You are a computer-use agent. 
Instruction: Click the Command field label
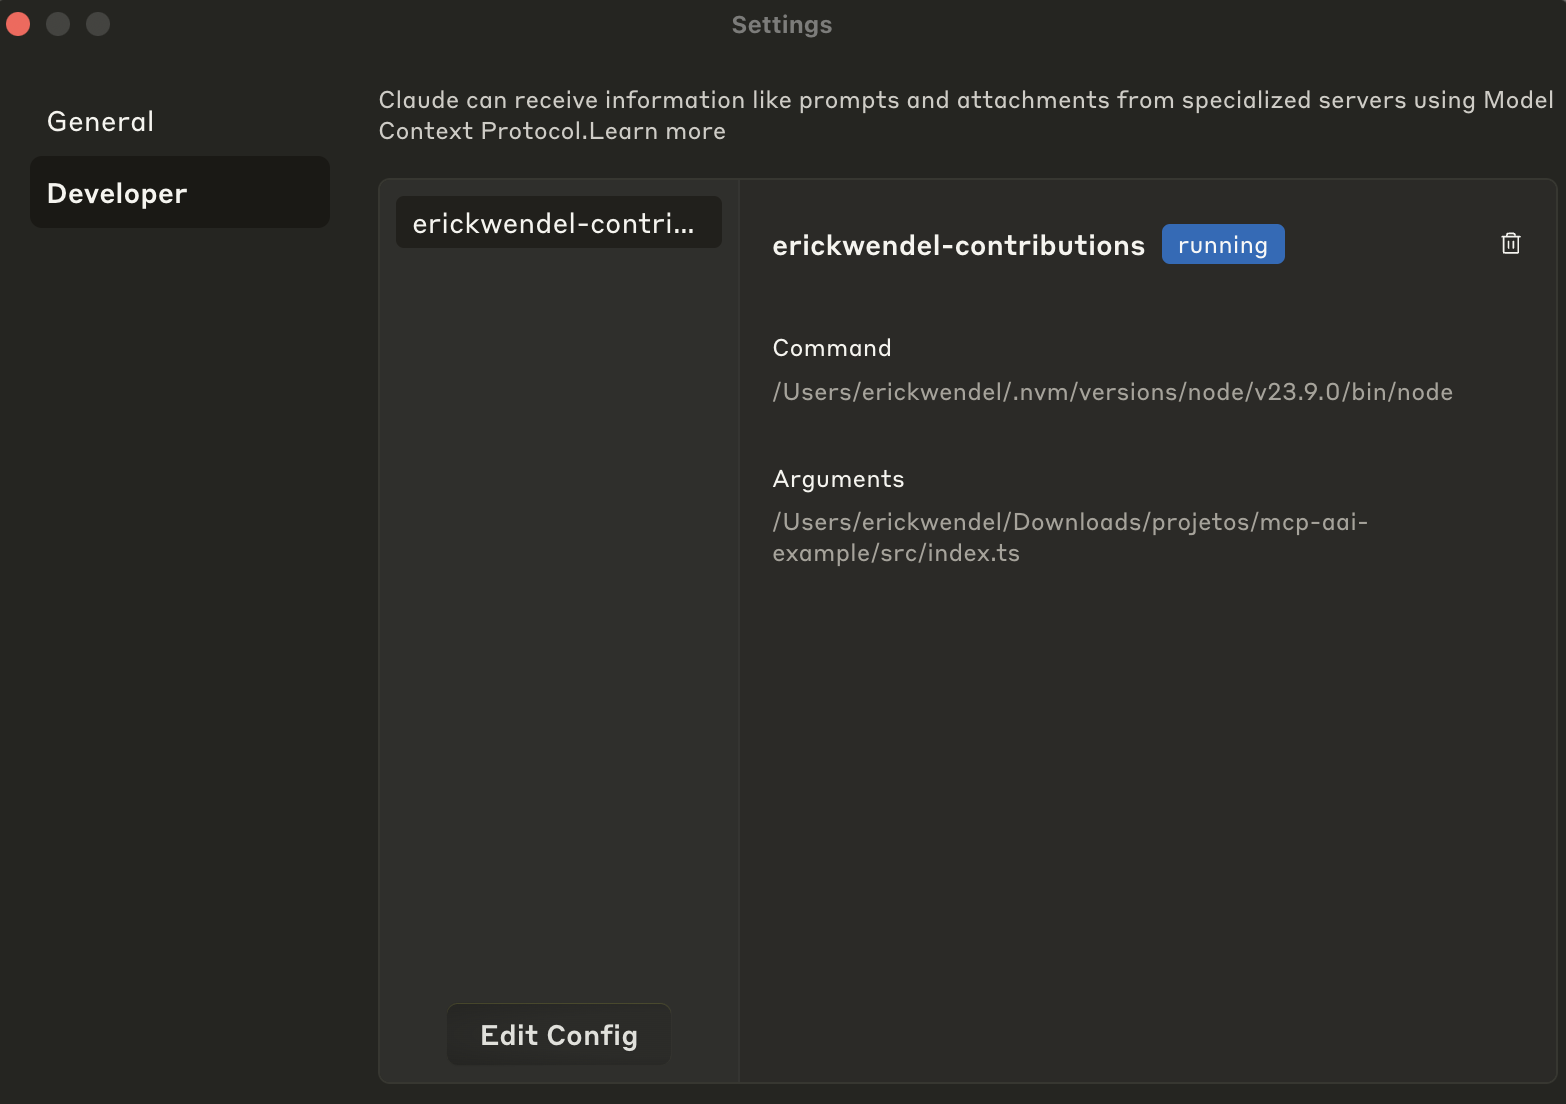831,348
